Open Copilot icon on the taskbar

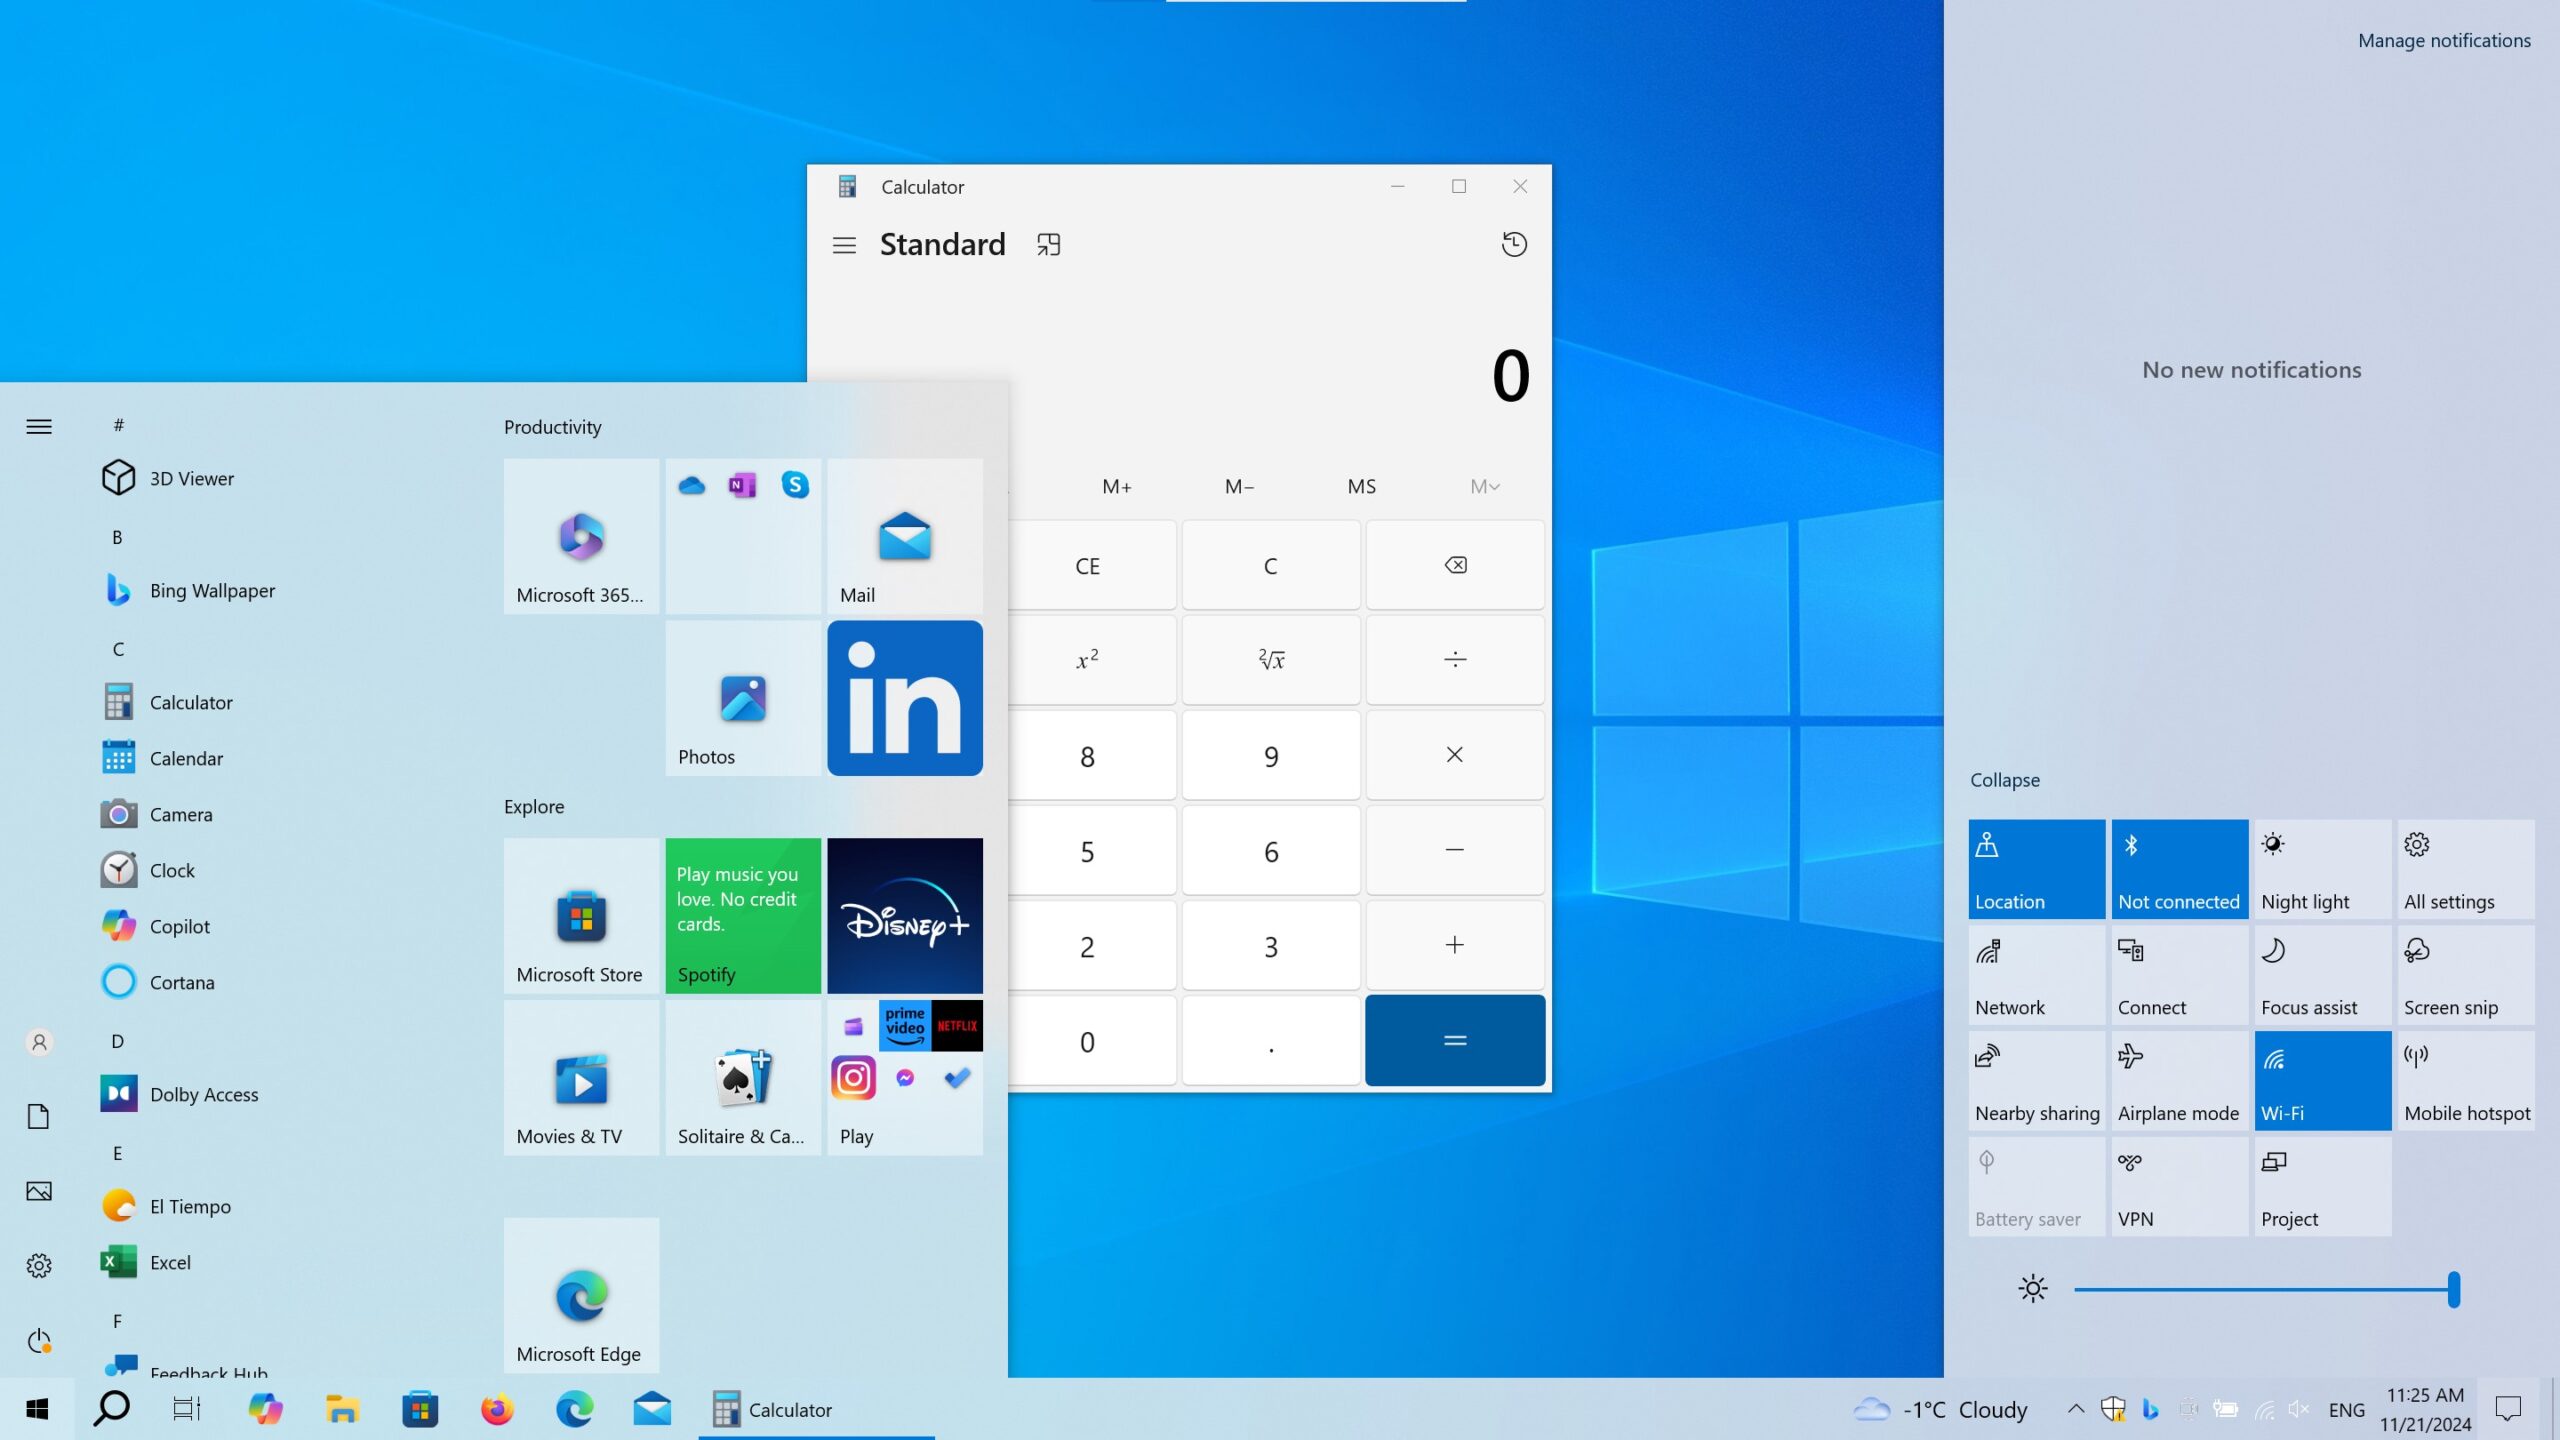coord(265,1410)
